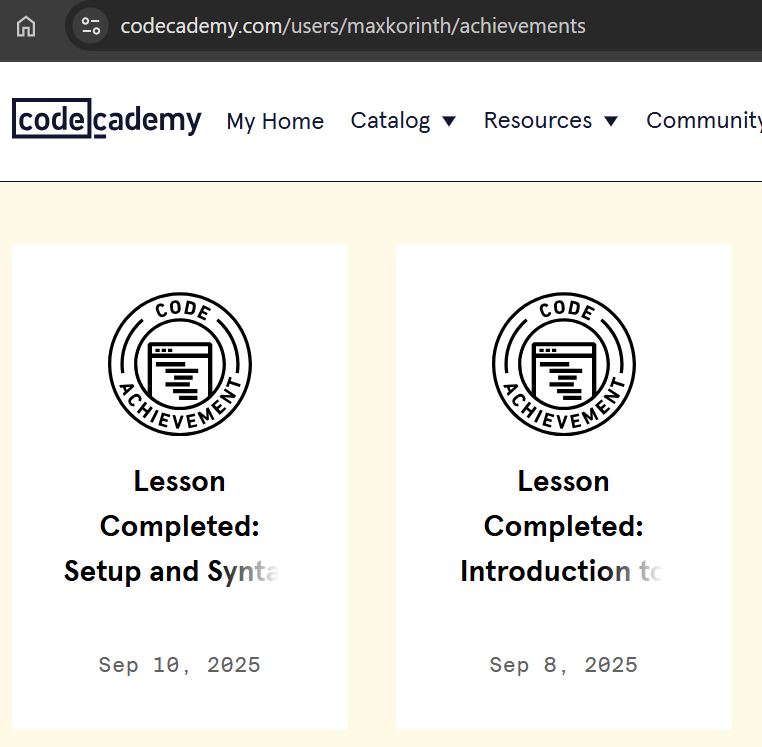Select the Setup and Syntax achievement badge icon
The image size is (762, 747).
(x=180, y=365)
